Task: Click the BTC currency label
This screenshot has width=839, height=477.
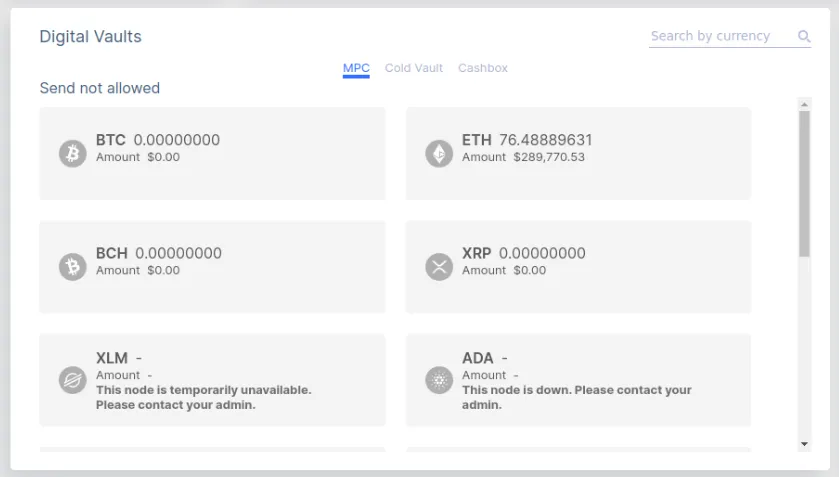Action: coord(111,140)
